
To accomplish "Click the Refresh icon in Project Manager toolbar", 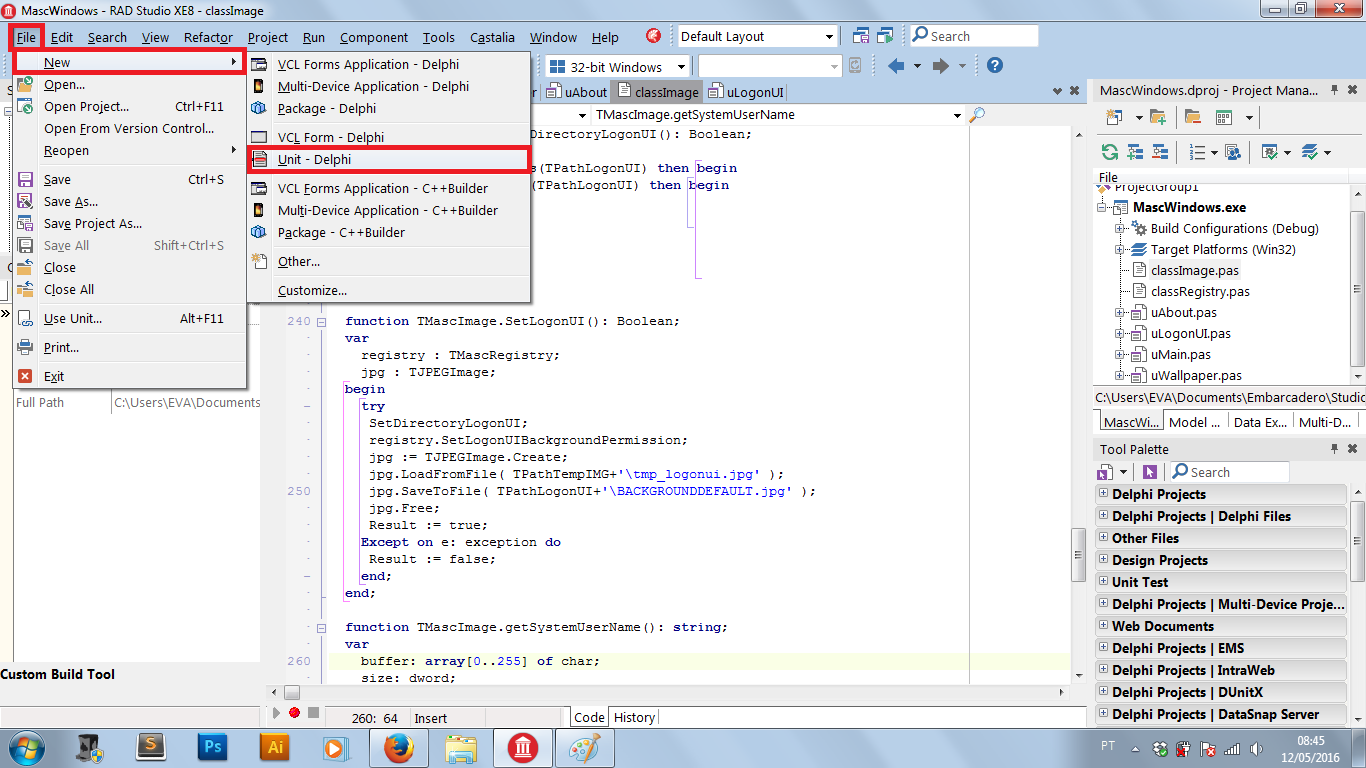I will pos(1110,152).
